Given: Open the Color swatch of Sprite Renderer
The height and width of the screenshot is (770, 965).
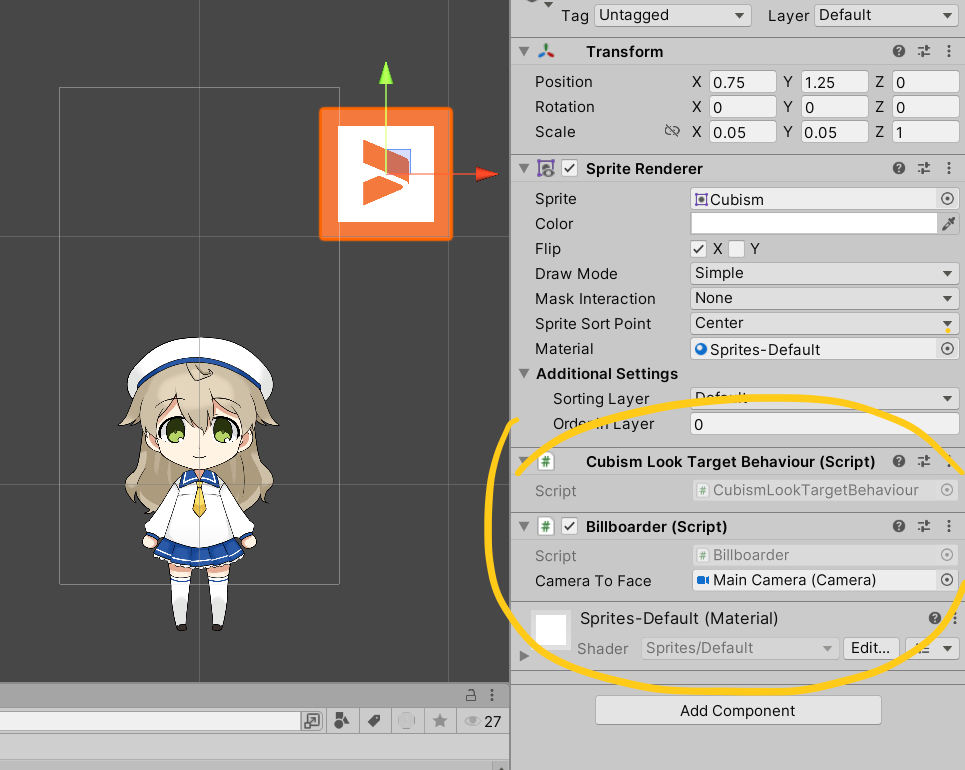Looking at the screenshot, I should (x=814, y=223).
